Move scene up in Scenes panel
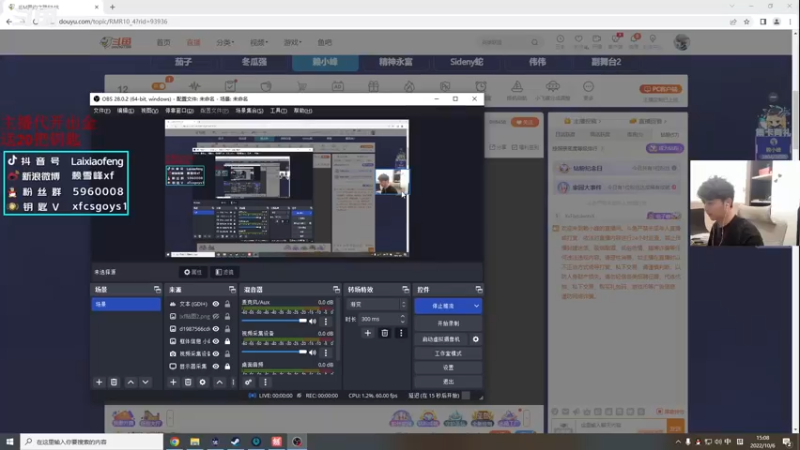The image size is (800, 450). point(131,382)
